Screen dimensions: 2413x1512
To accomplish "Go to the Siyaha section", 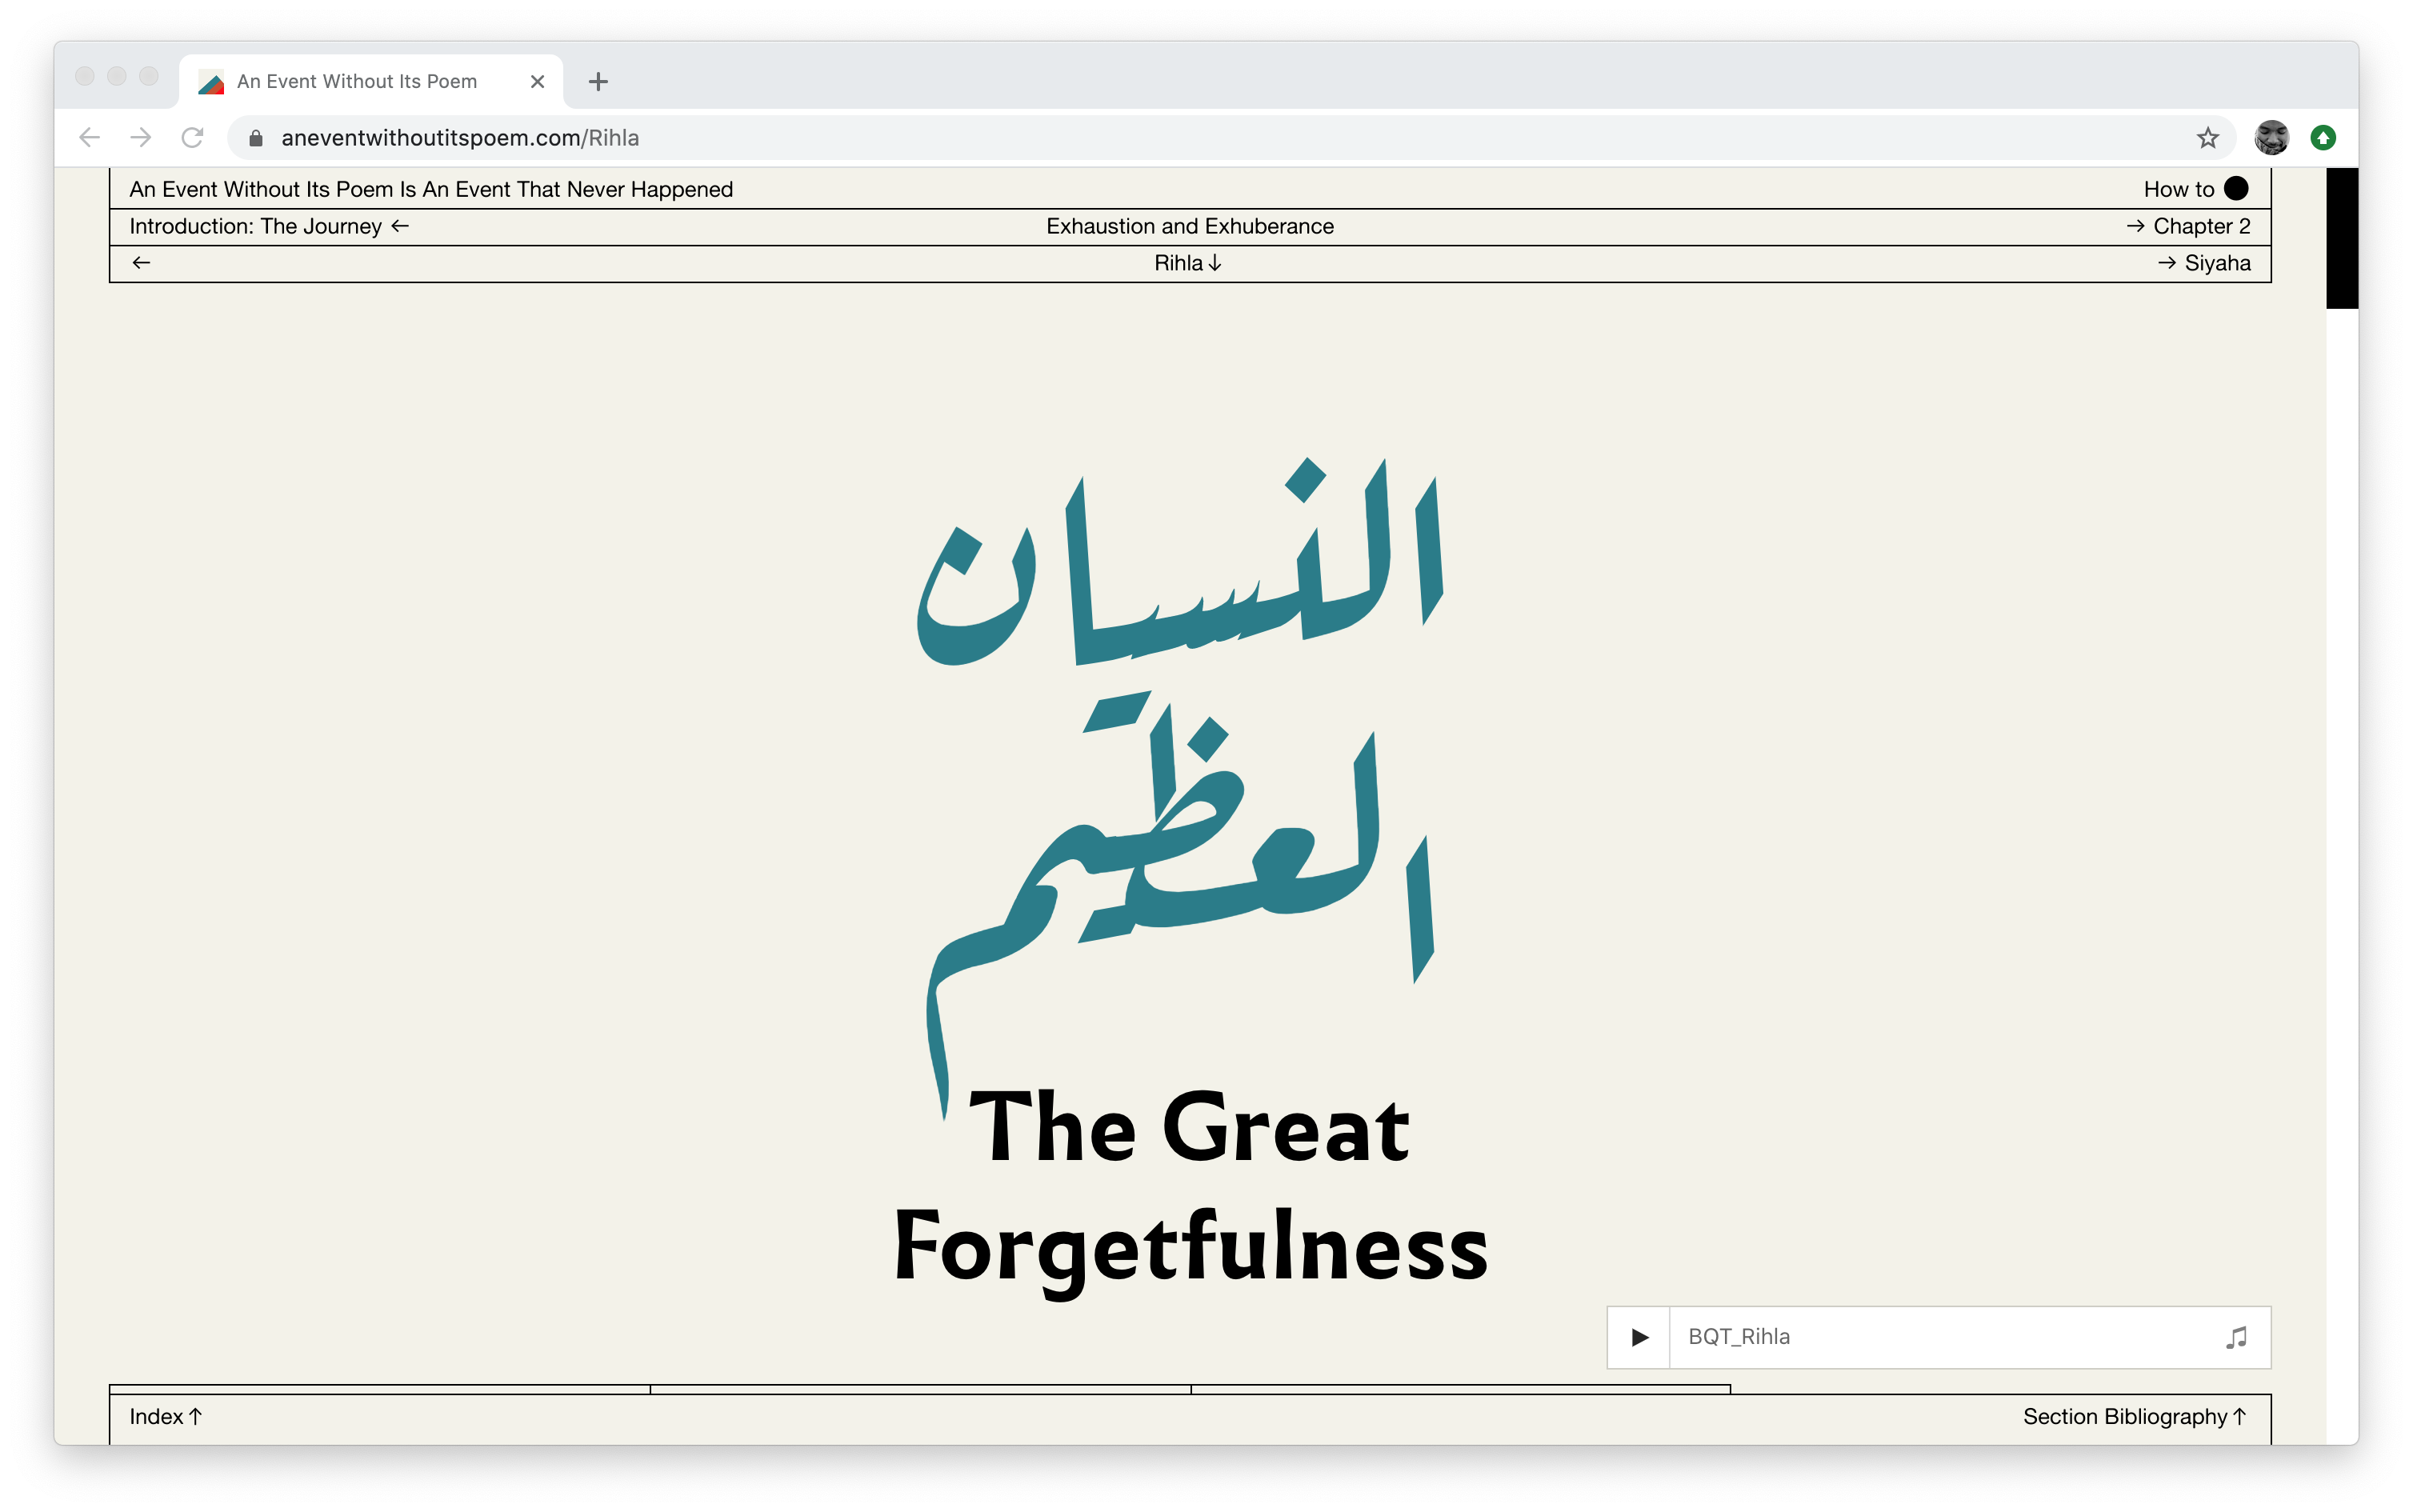I will tap(2204, 263).
